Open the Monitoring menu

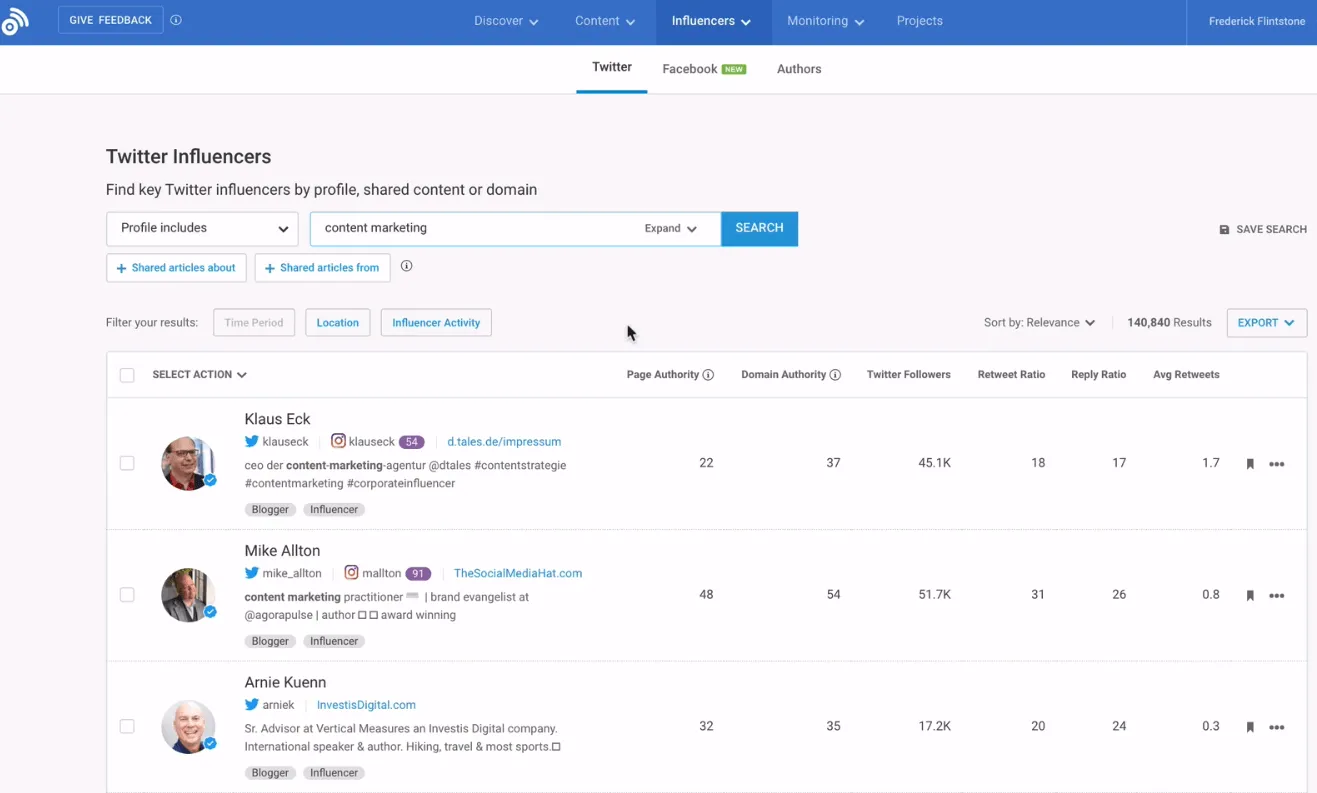point(825,21)
